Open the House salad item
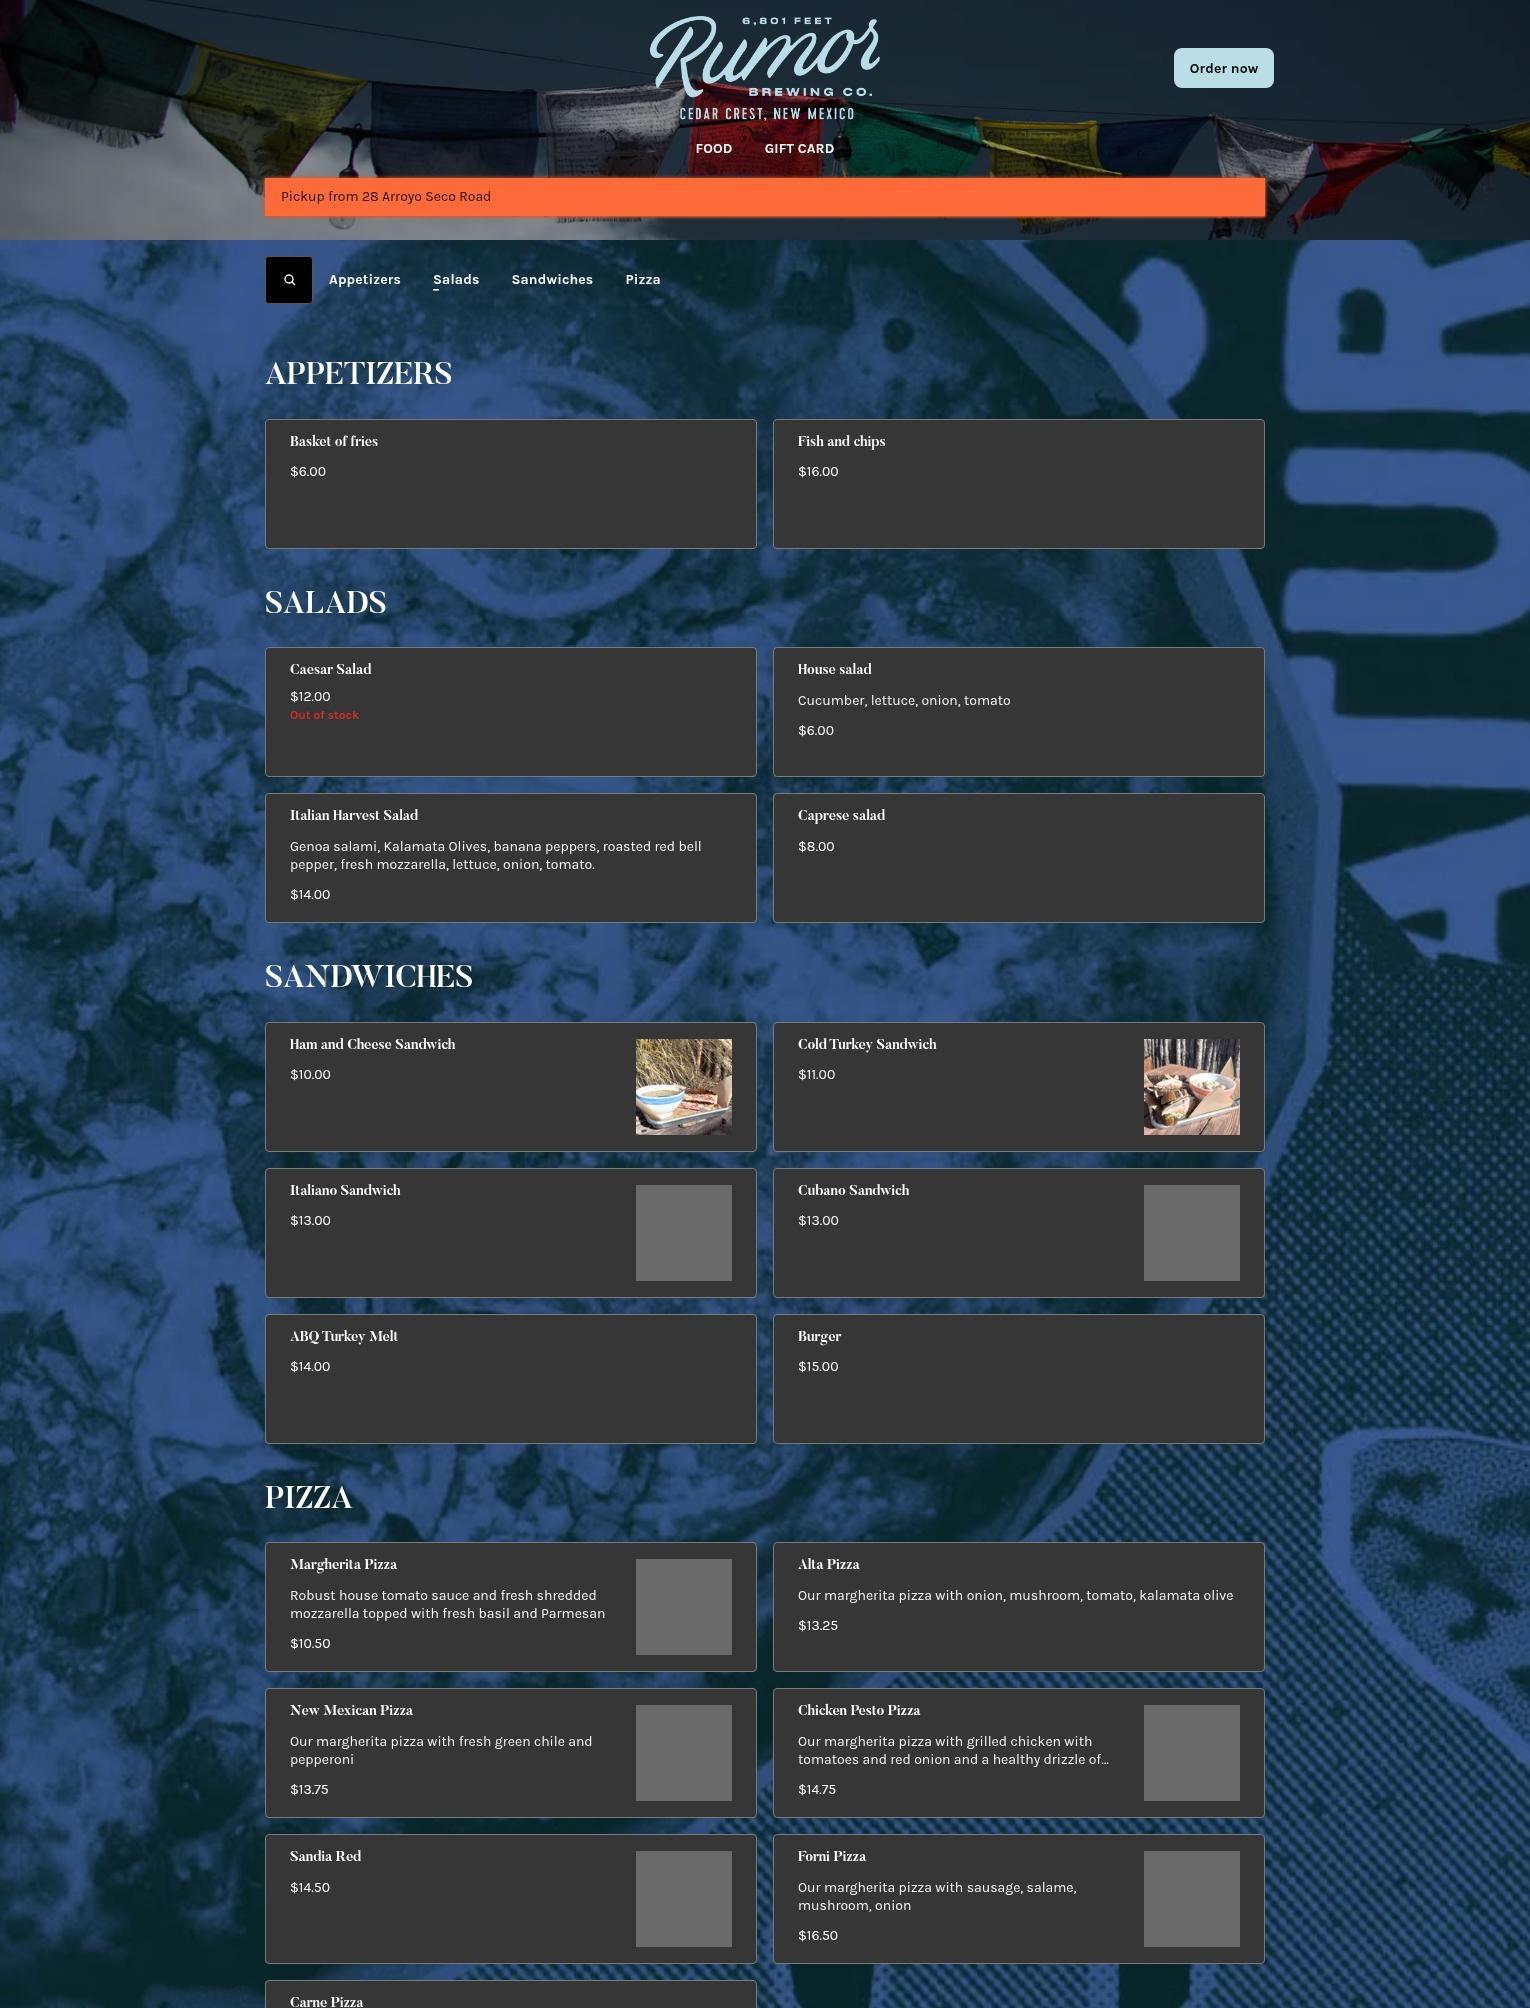The width and height of the screenshot is (1530, 2008). (1019, 712)
